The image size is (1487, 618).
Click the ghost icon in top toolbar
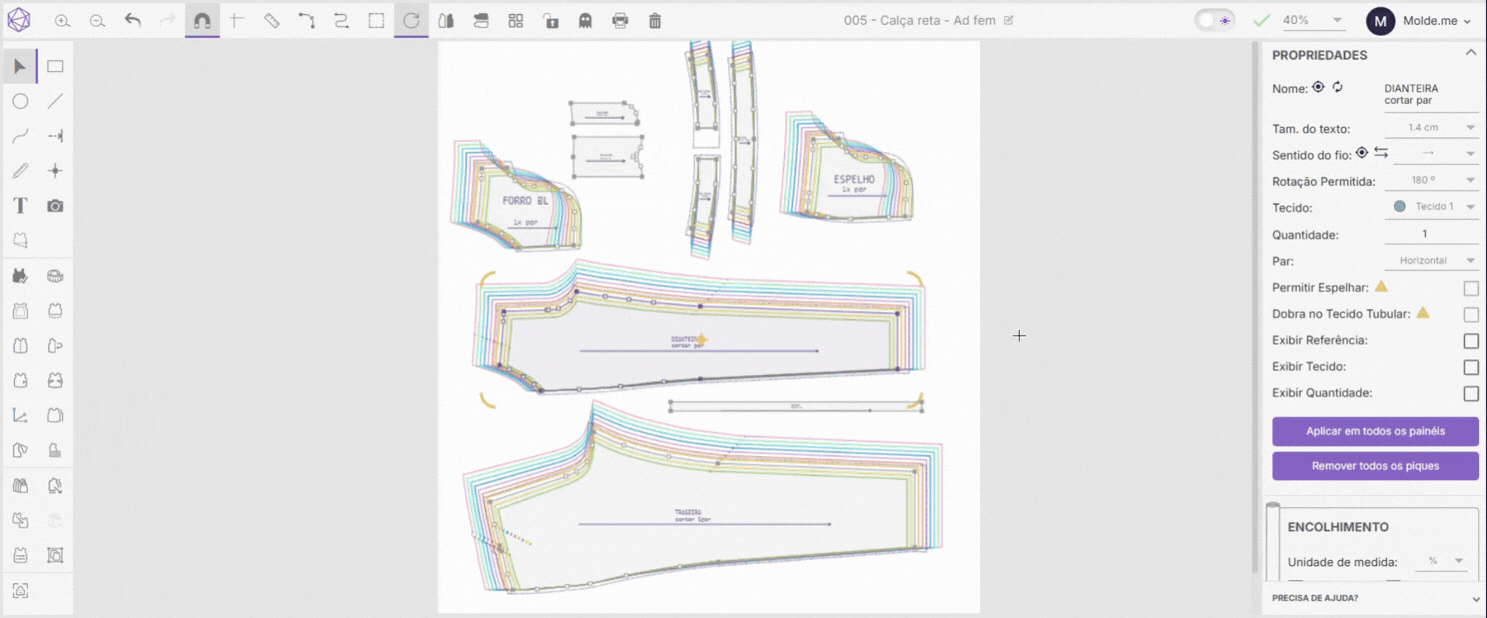tap(585, 21)
